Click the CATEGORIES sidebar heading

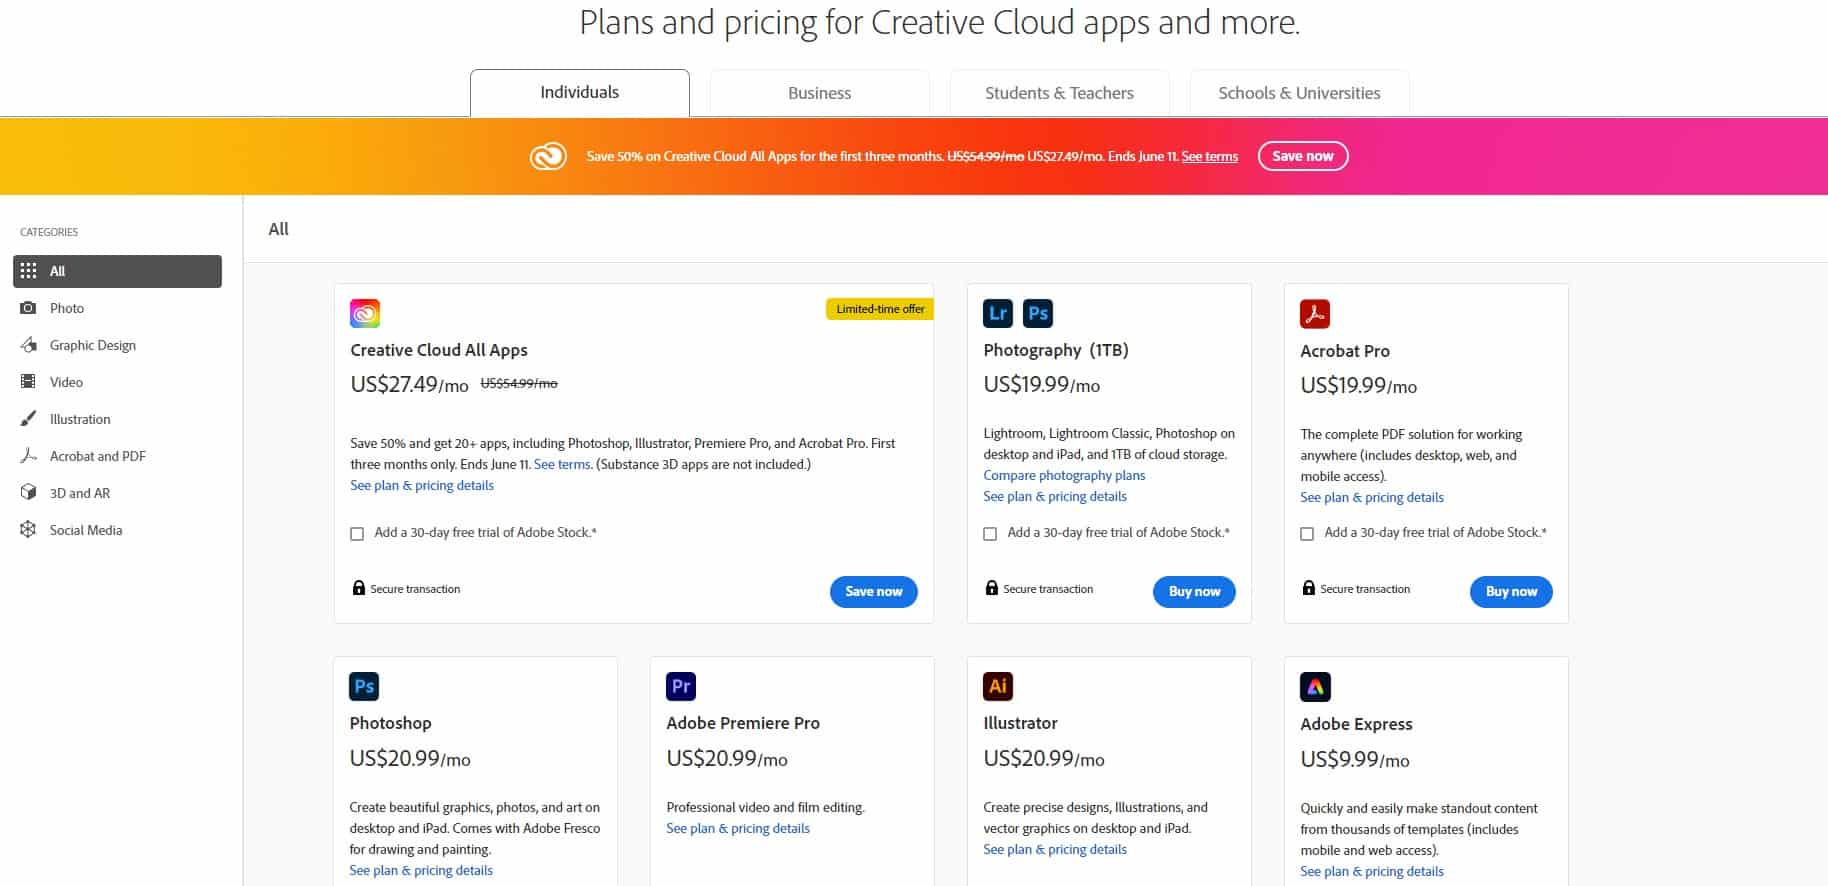(49, 232)
